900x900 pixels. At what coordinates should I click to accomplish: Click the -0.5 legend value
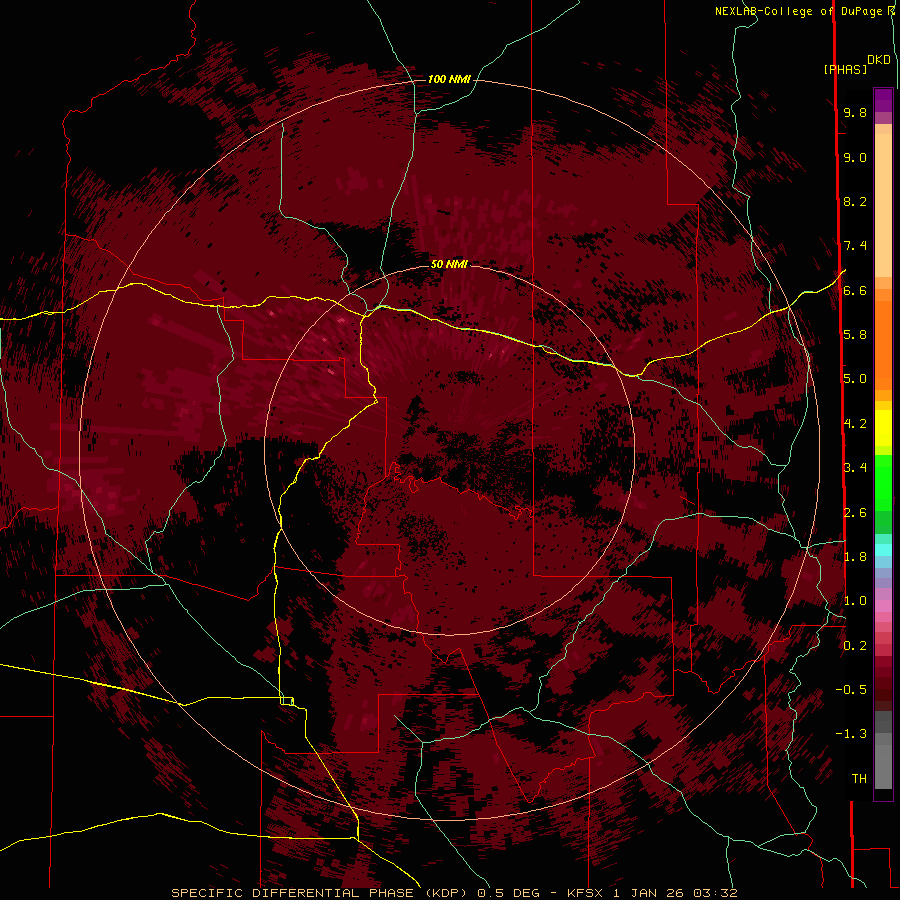(x=851, y=690)
